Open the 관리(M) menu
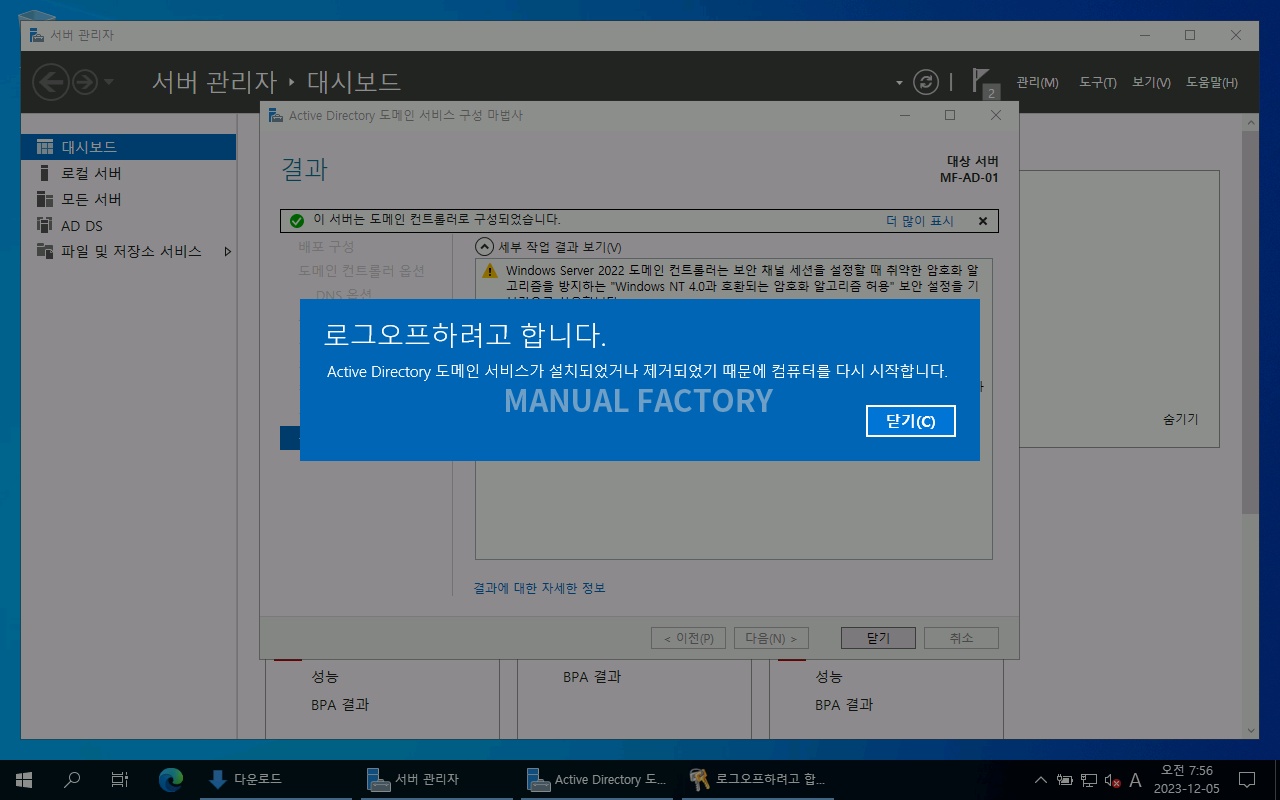 [x=1037, y=82]
